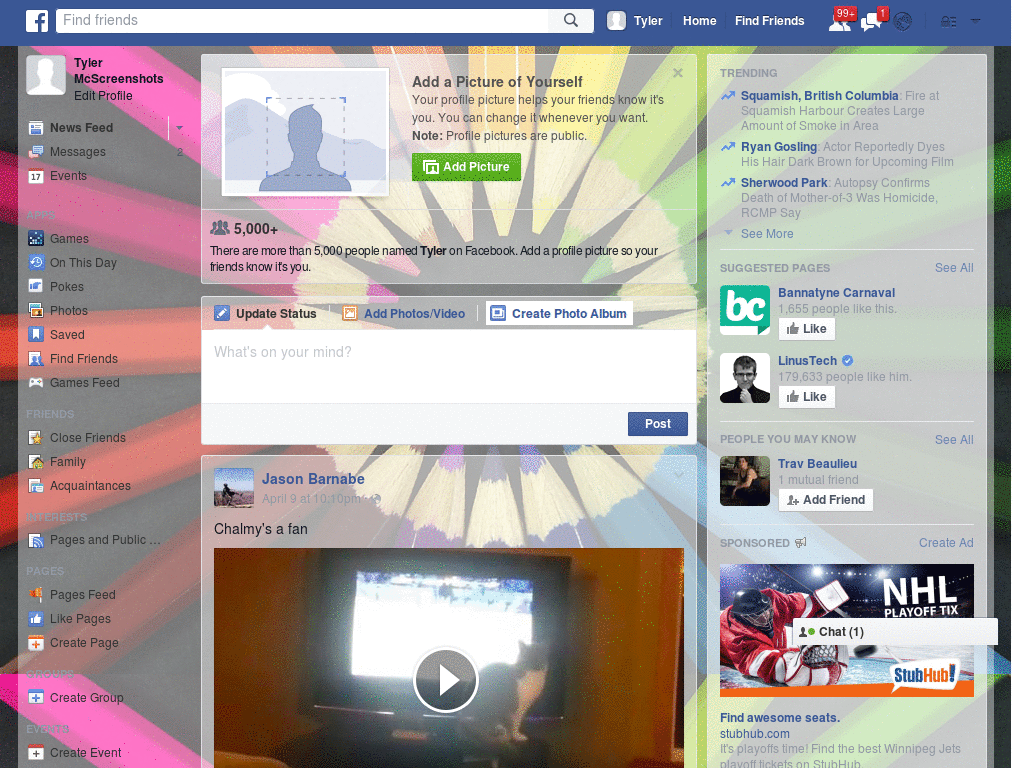Open News Feed options dropdown arrow
This screenshot has height=768, width=1024.
click(179, 127)
